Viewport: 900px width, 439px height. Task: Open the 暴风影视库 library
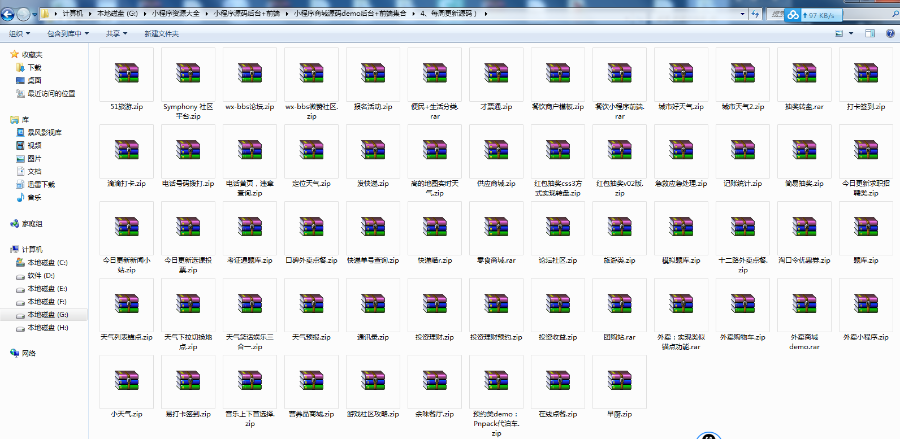44,133
